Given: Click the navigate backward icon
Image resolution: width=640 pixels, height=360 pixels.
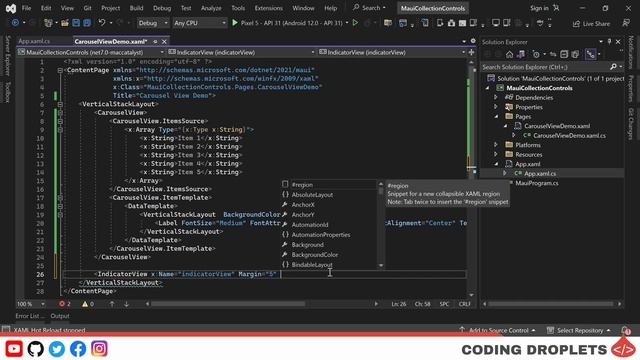Looking at the screenshot, I should coord(16,23).
